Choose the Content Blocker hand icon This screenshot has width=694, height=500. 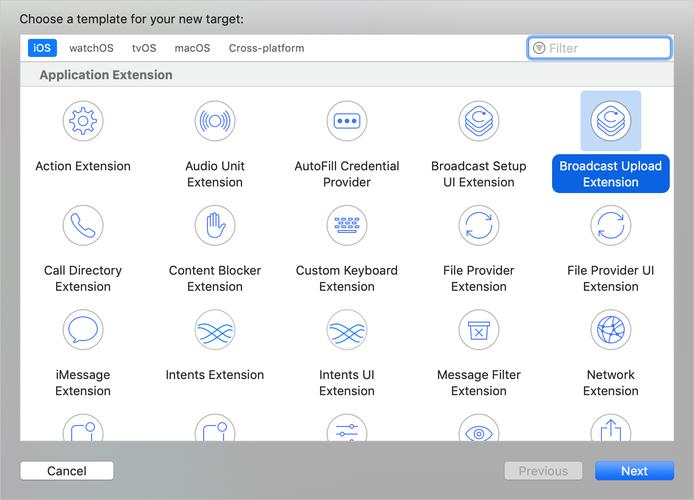click(215, 225)
